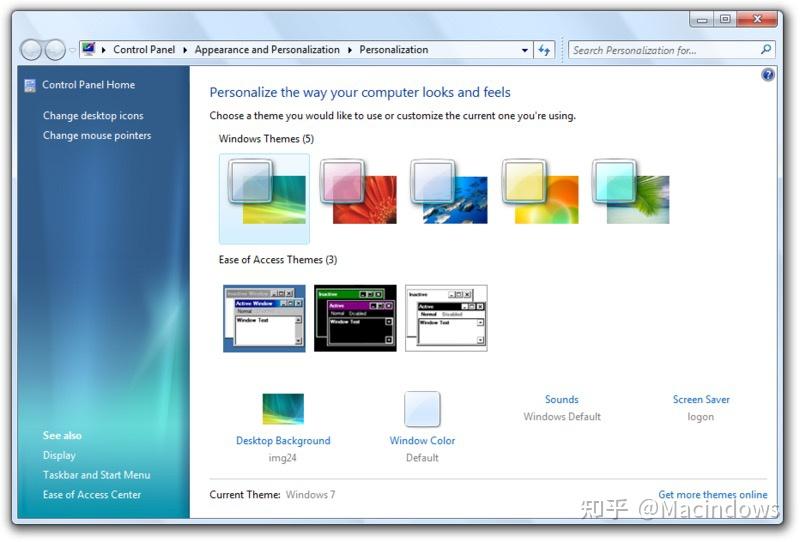800x542 pixels.
Task: Click 'Windows Default' sounds value
Action: [562, 417]
